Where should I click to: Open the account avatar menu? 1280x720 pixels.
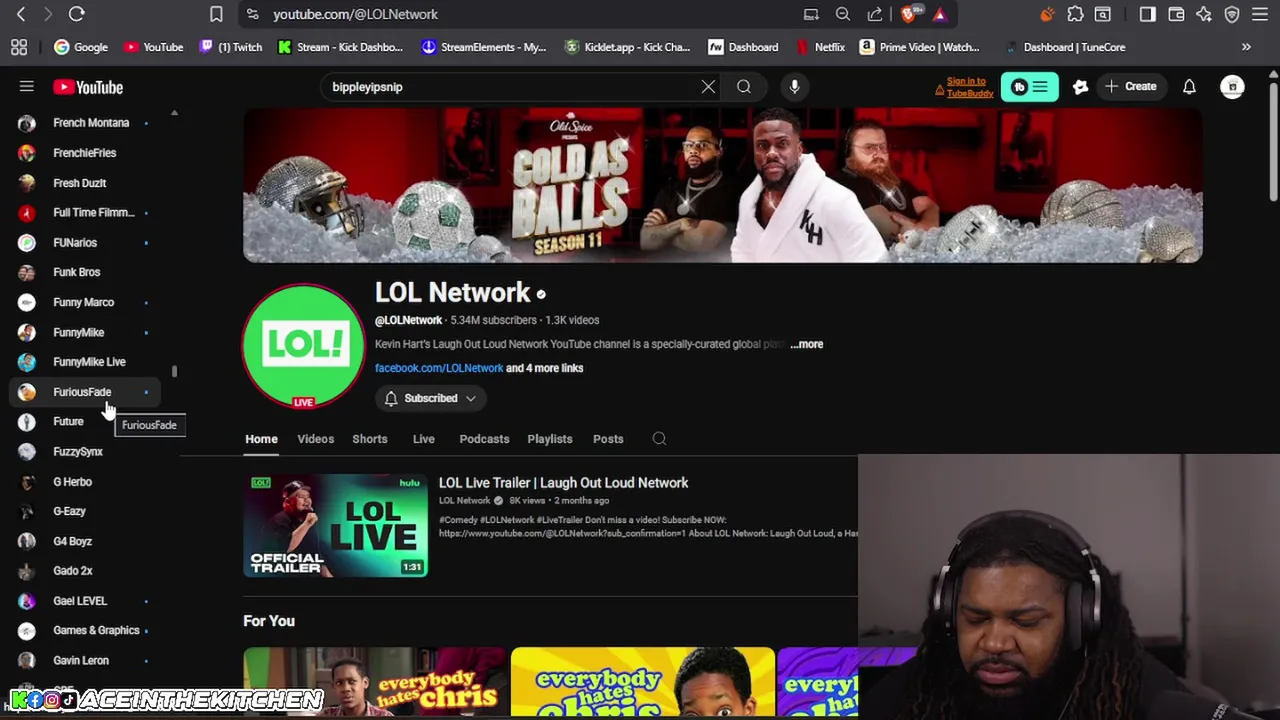pos(1232,87)
